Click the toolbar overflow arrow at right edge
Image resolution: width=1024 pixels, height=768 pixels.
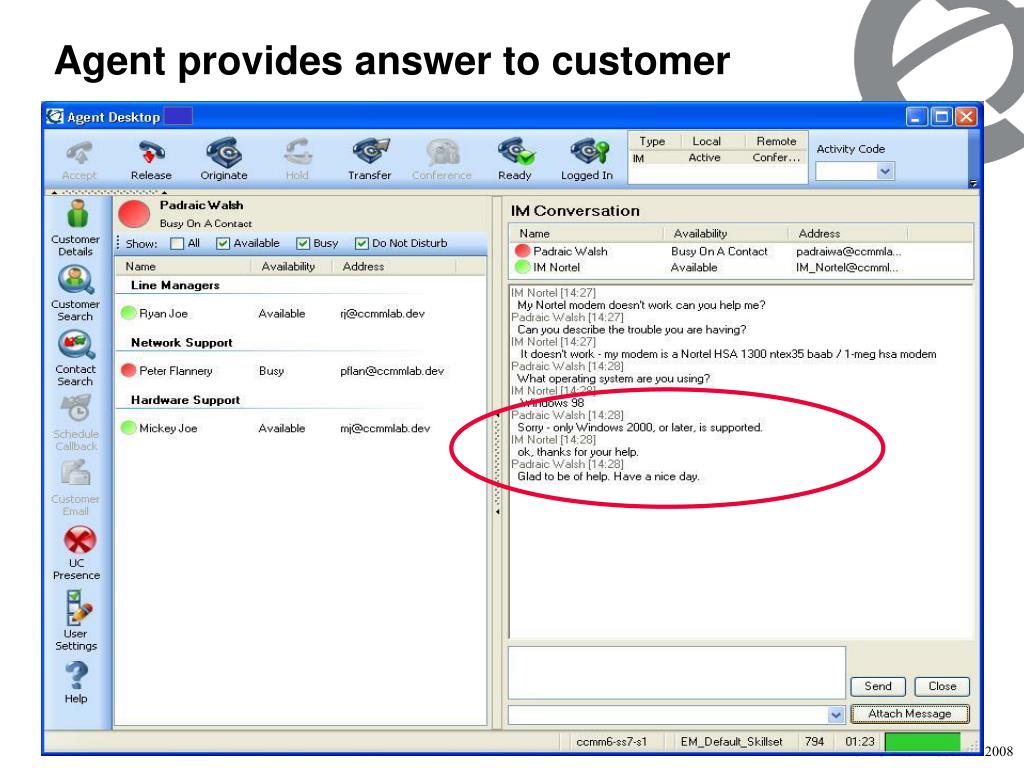(973, 184)
